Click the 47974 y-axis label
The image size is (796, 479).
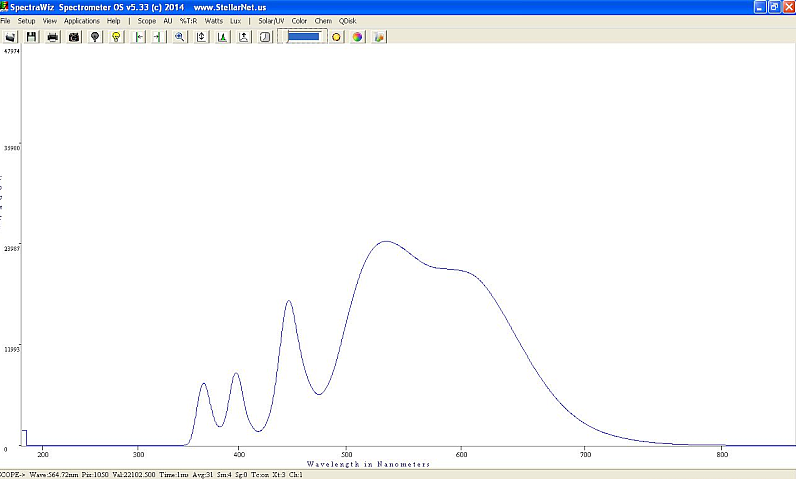pyautogui.click(x=12, y=51)
